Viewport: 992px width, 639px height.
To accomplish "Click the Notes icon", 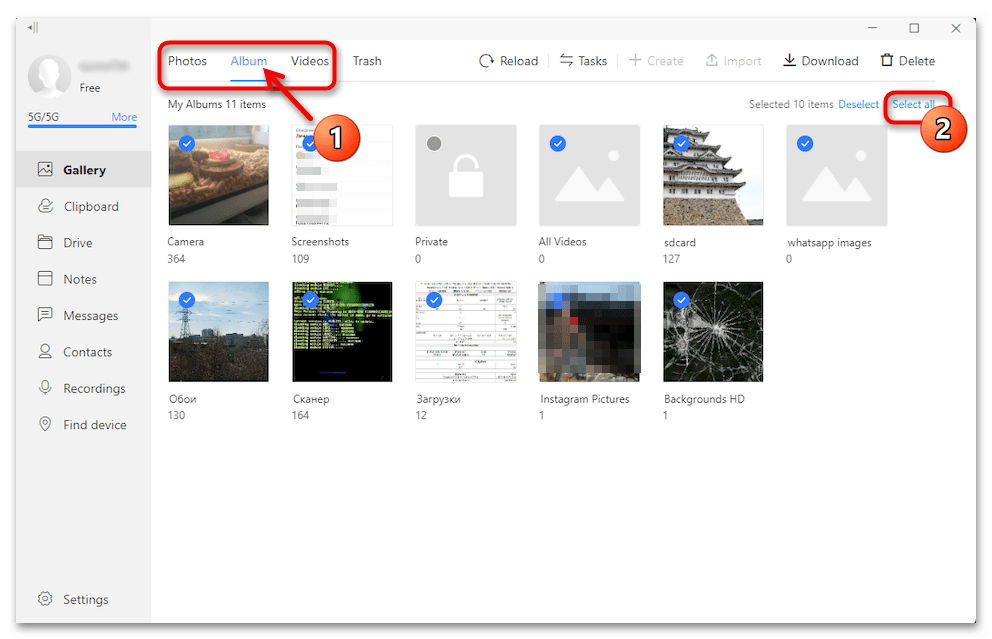I will (45, 278).
